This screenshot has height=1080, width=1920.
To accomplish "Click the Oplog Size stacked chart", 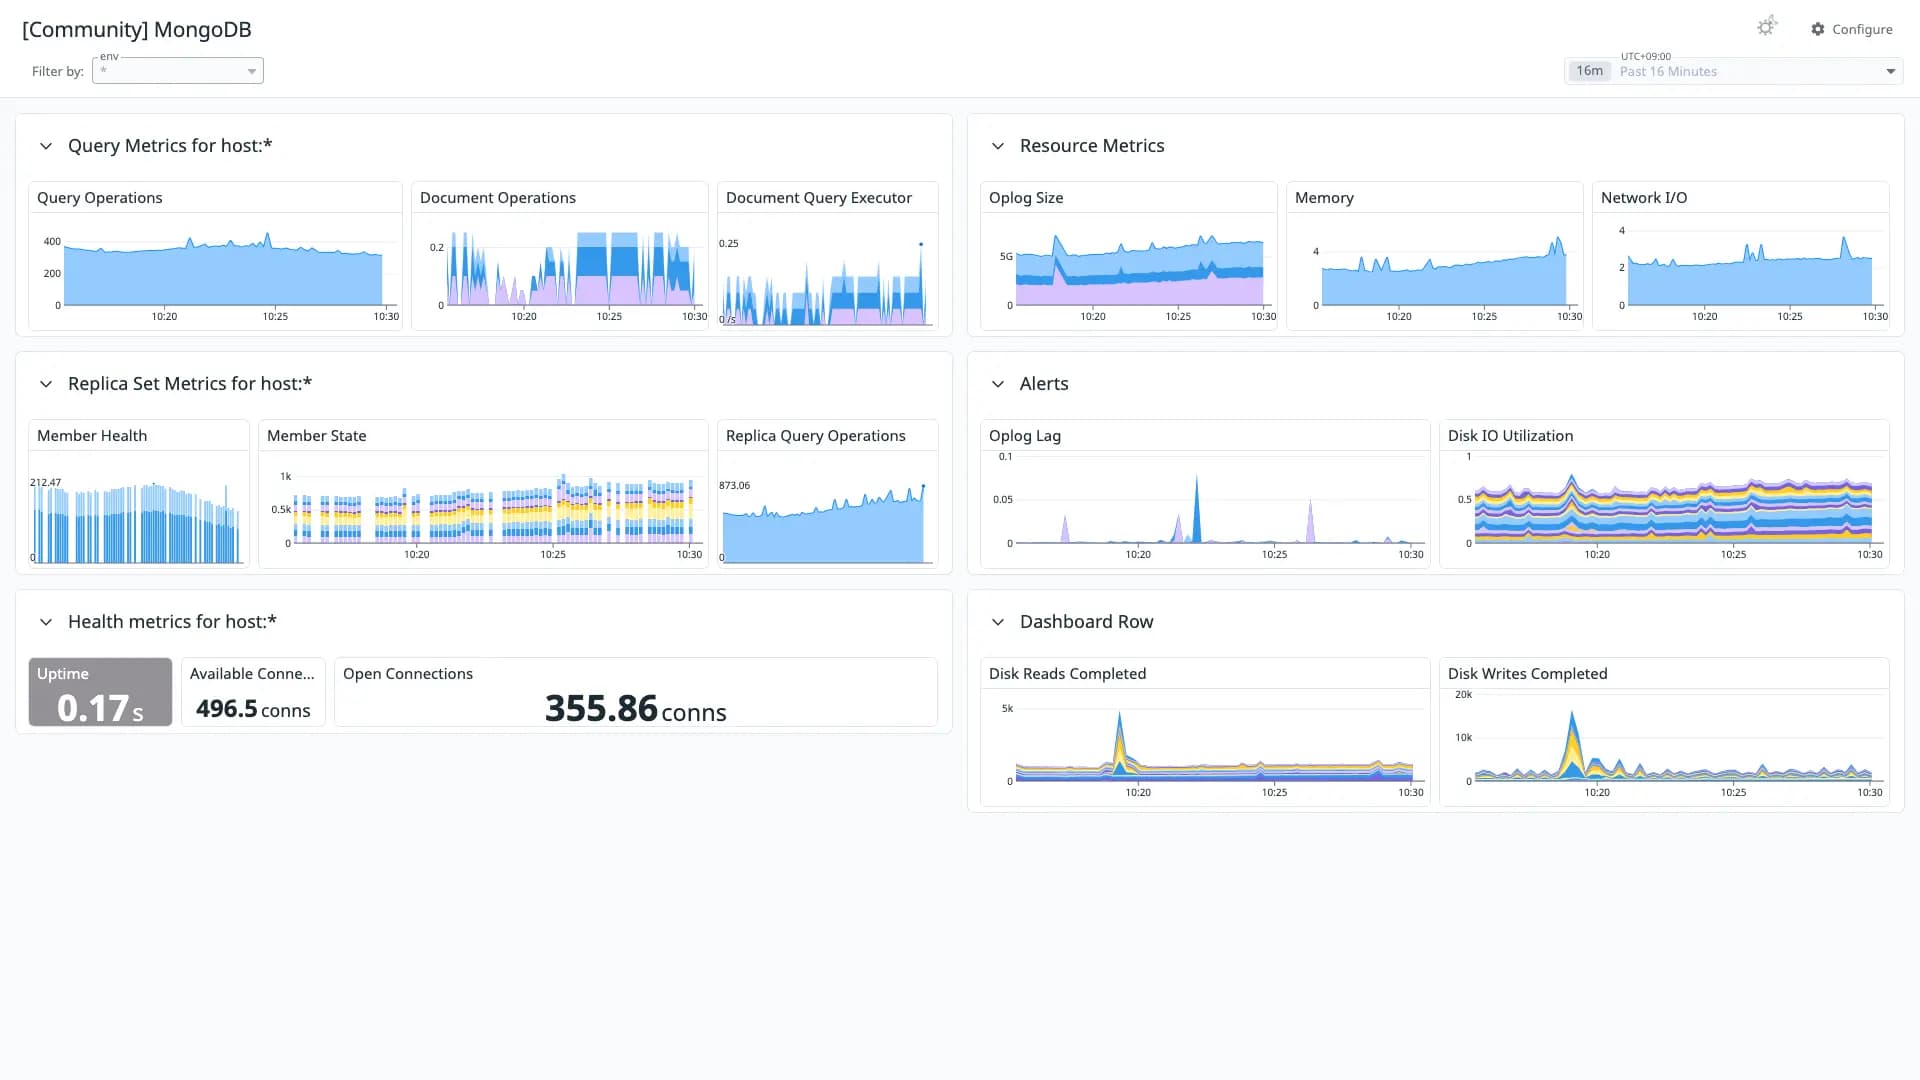I will click(1142, 272).
